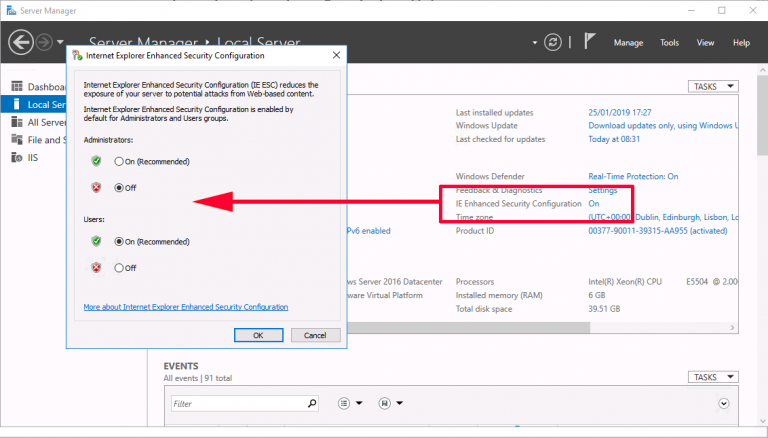This screenshot has height=438, width=768.
Task: Click the filter search magnifier icon
Action: [x=312, y=403]
